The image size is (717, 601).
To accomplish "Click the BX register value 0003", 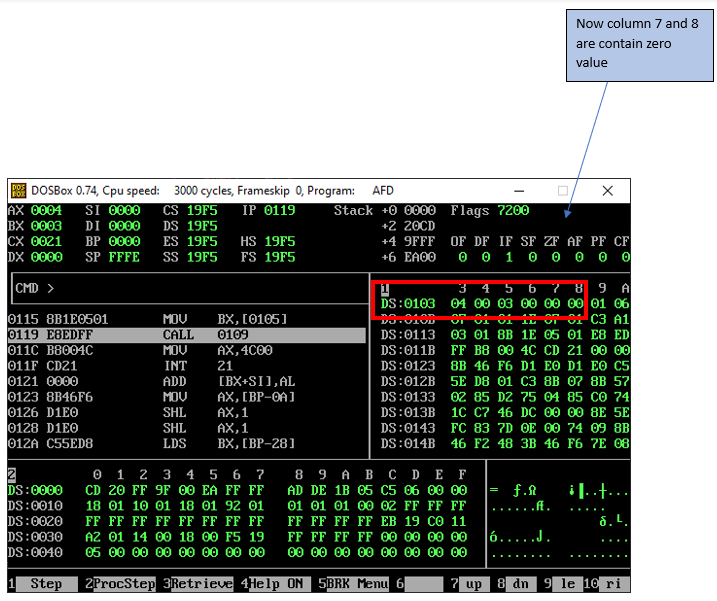I will pos(47,226).
